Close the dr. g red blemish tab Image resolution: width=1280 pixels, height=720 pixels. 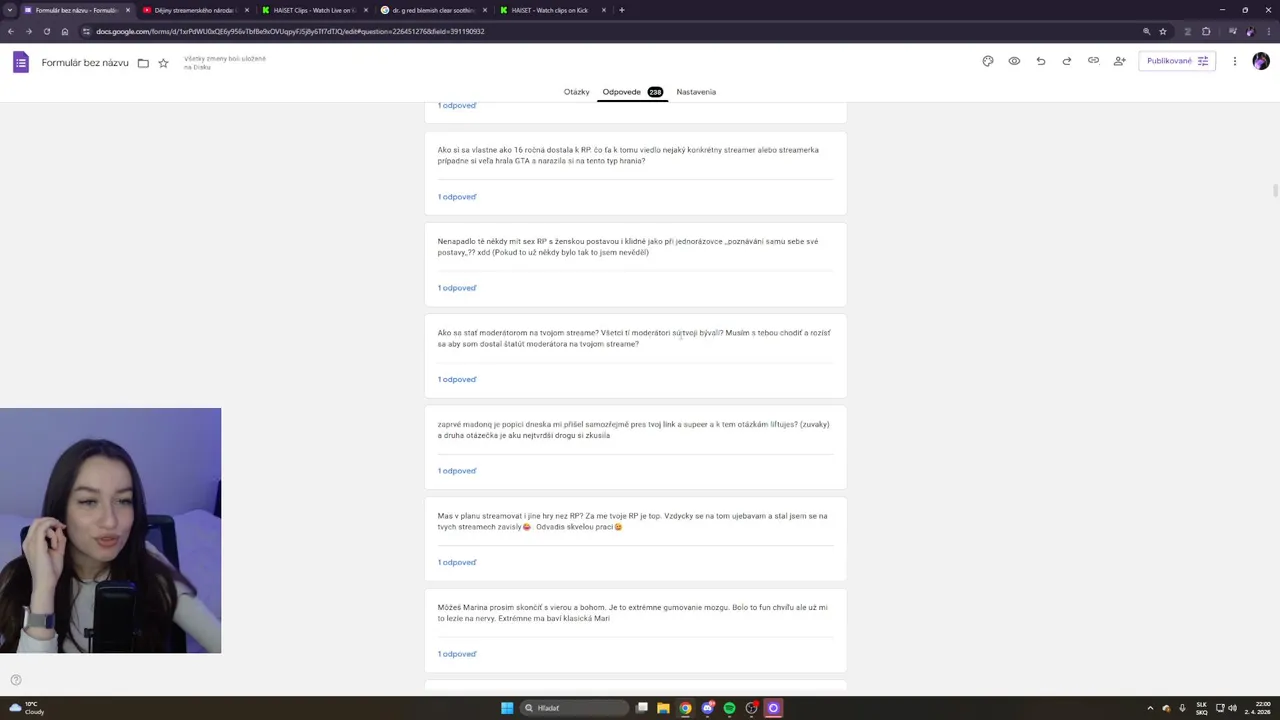coord(485,10)
